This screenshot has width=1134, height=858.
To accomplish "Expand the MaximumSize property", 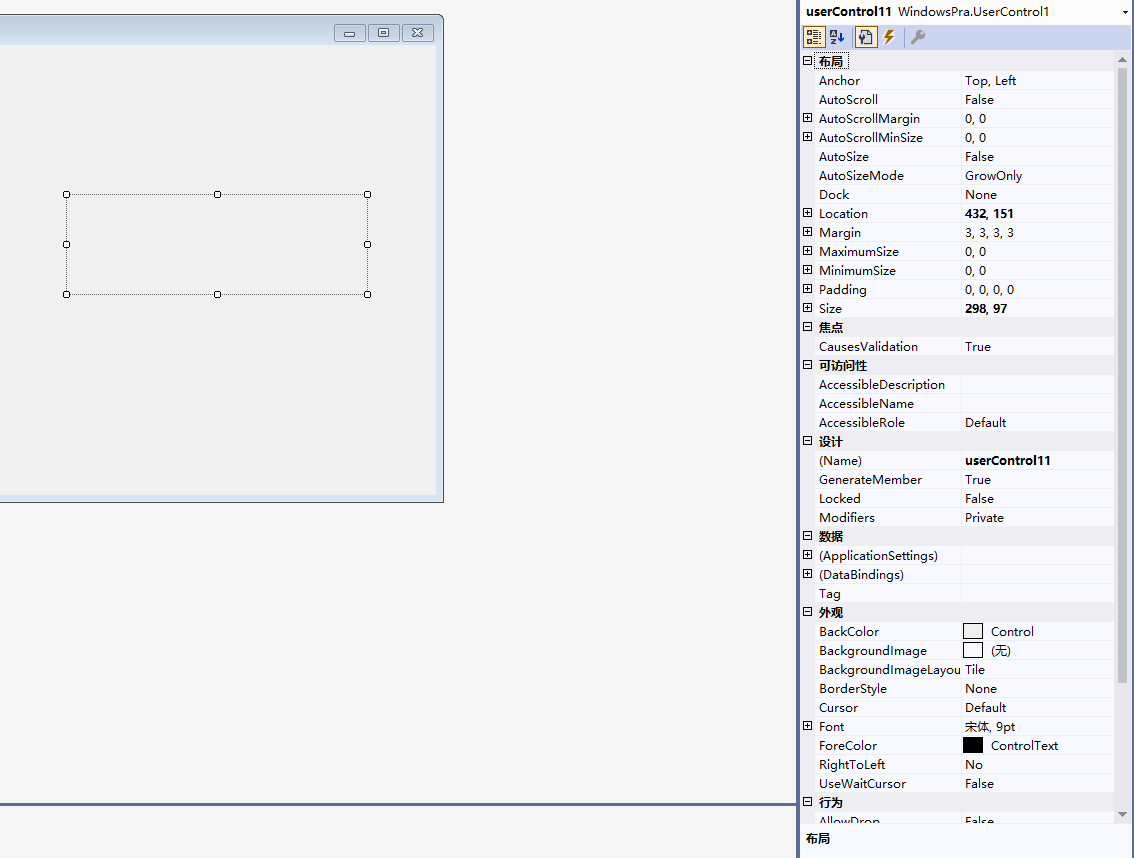I will coord(808,251).
